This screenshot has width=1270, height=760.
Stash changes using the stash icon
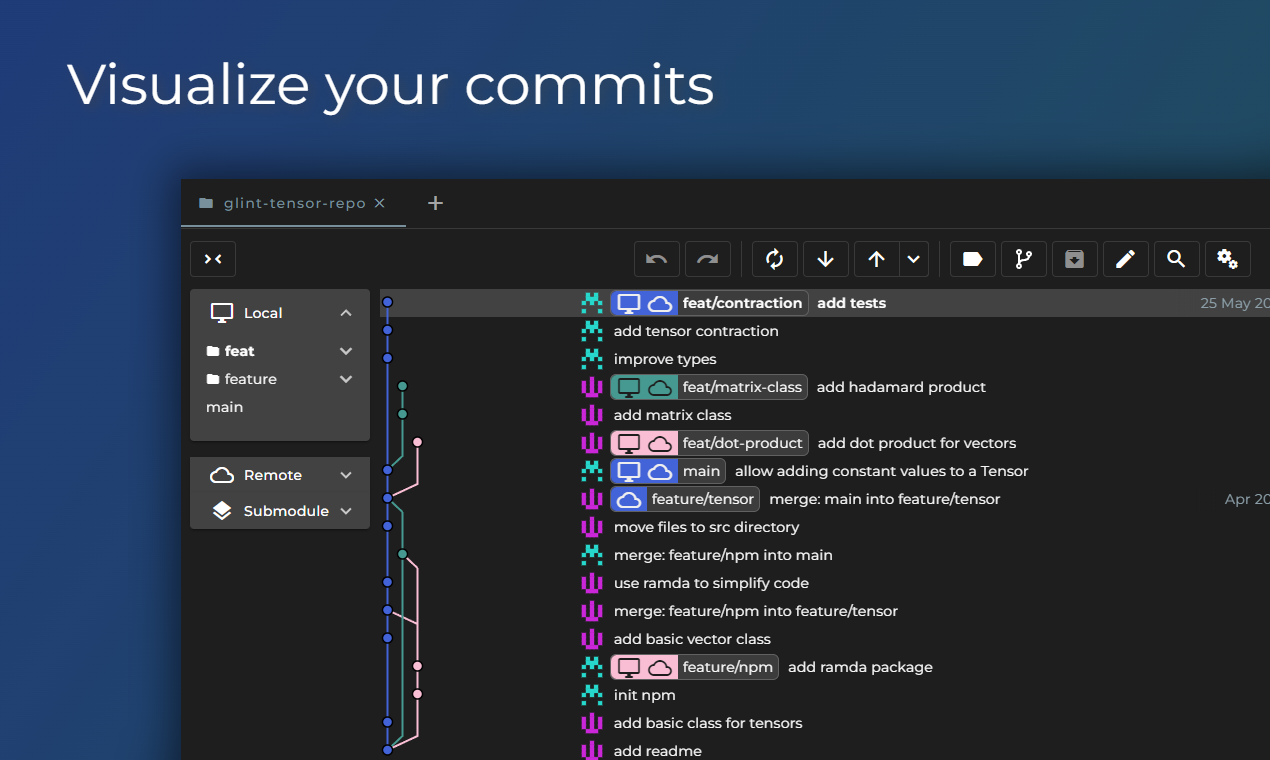1074,259
